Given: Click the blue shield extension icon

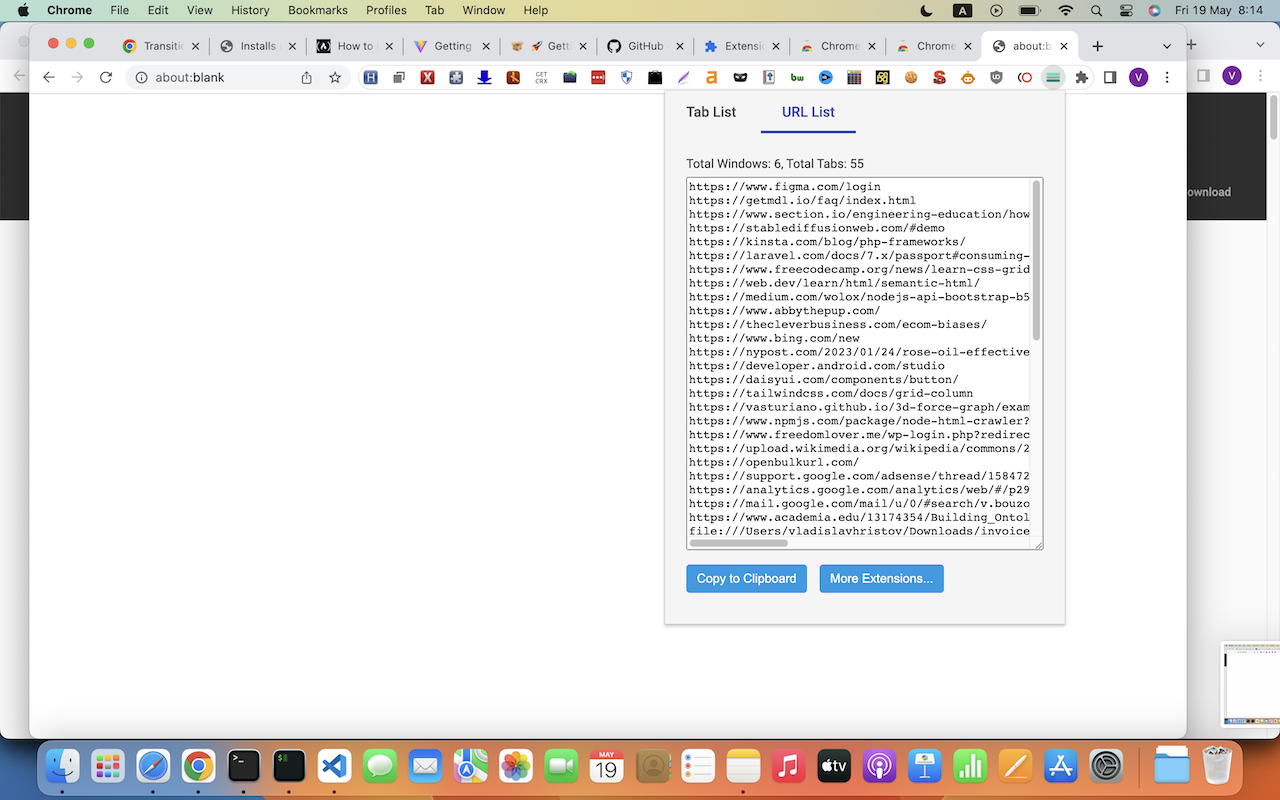Looking at the screenshot, I should (x=627, y=77).
